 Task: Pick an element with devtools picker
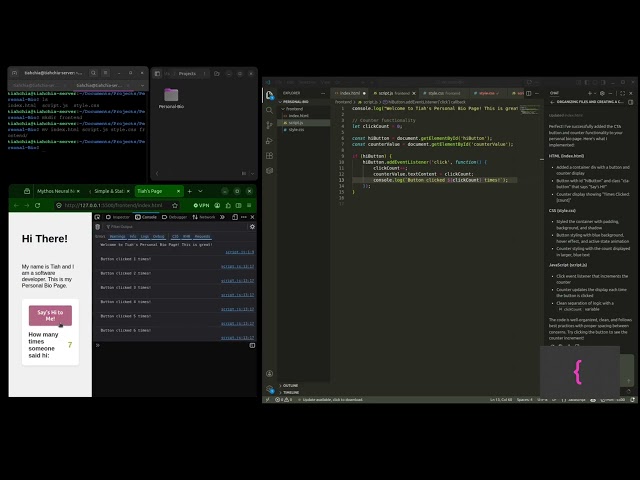click(98, 217)
